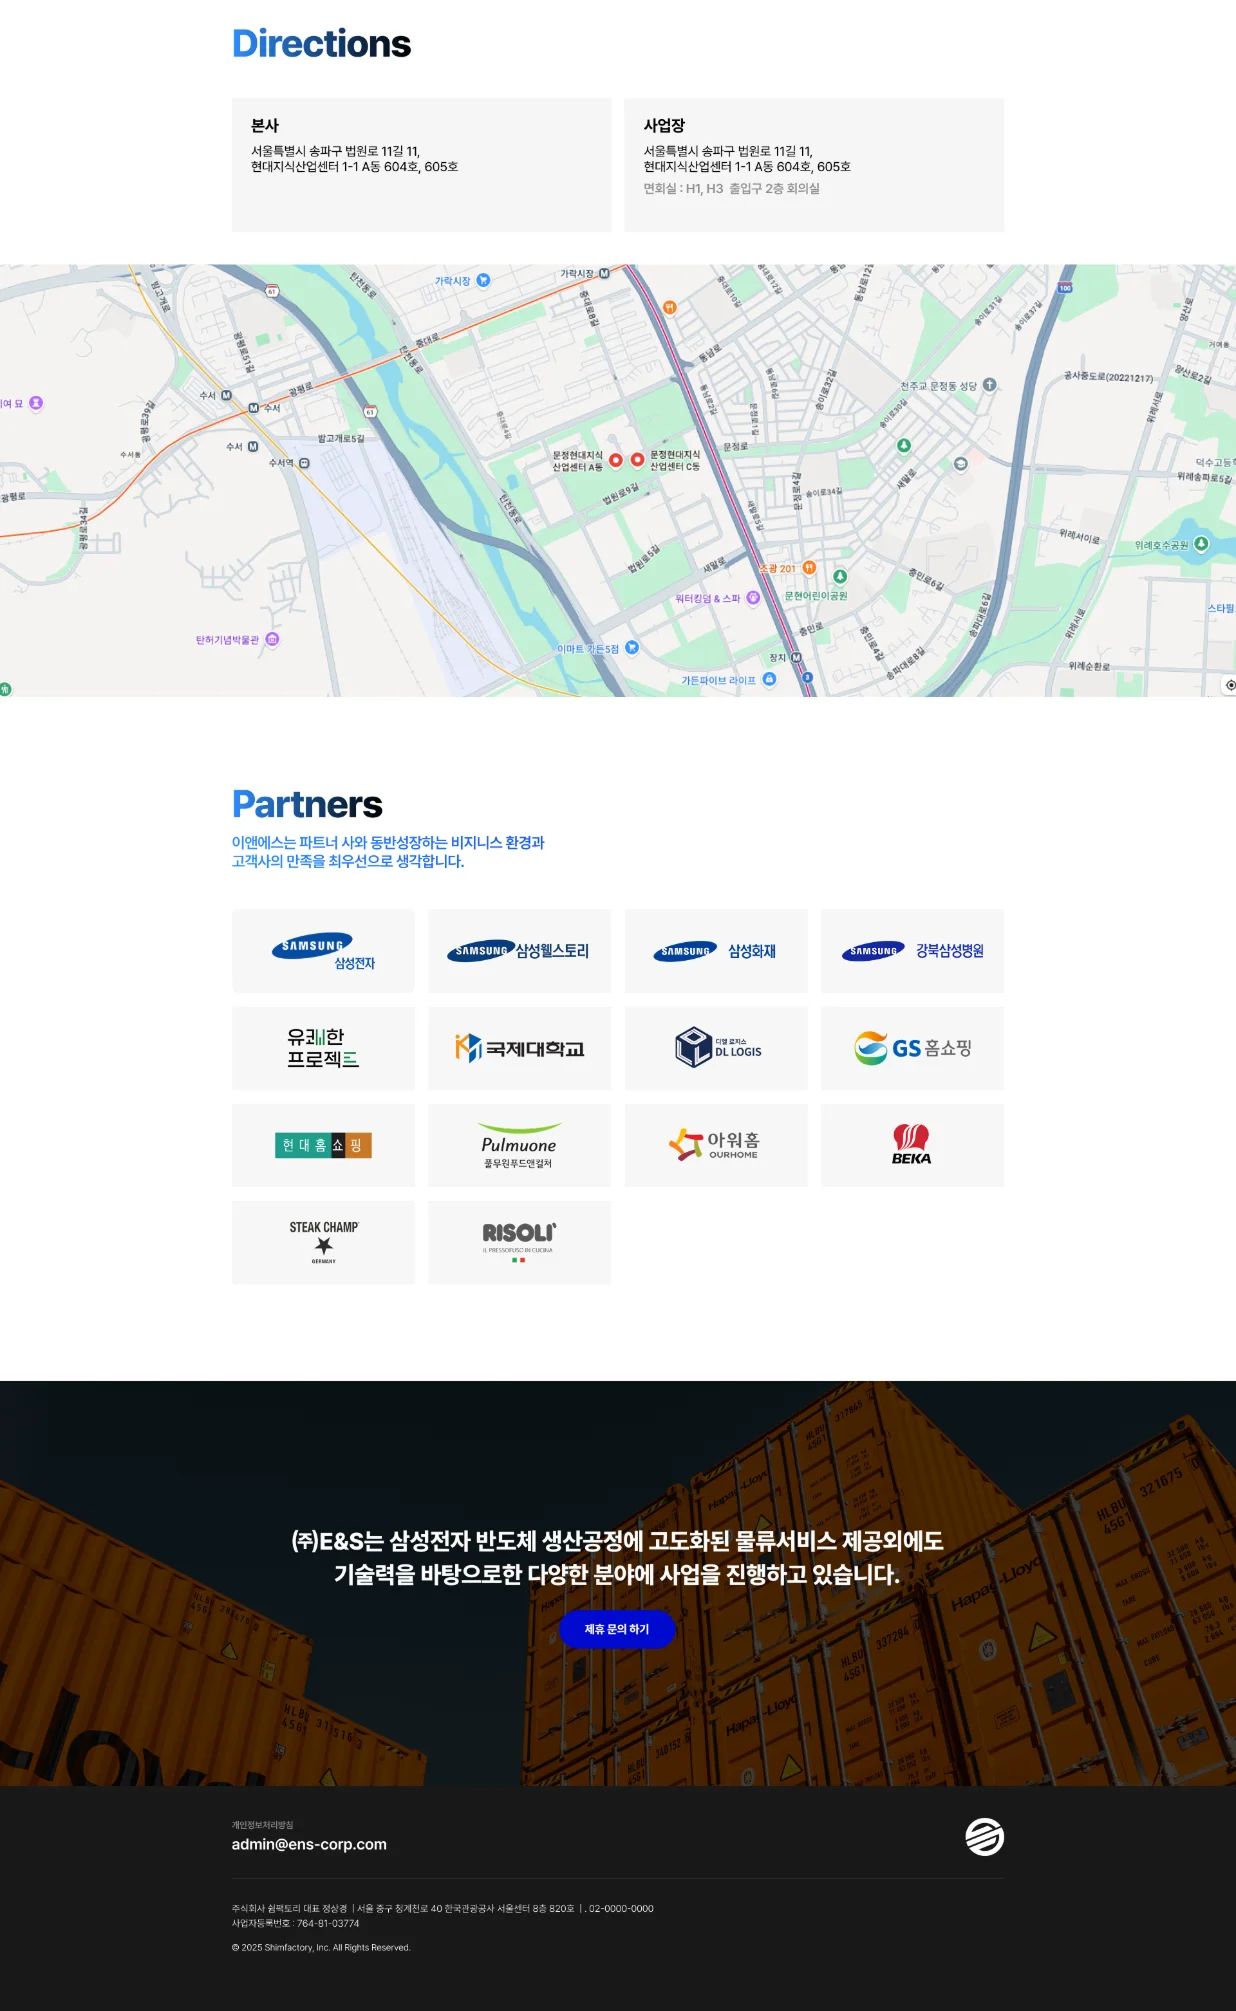
Task: Click the orange restaurant marker below 가락시장 station
Action: (x=670, y=307)
